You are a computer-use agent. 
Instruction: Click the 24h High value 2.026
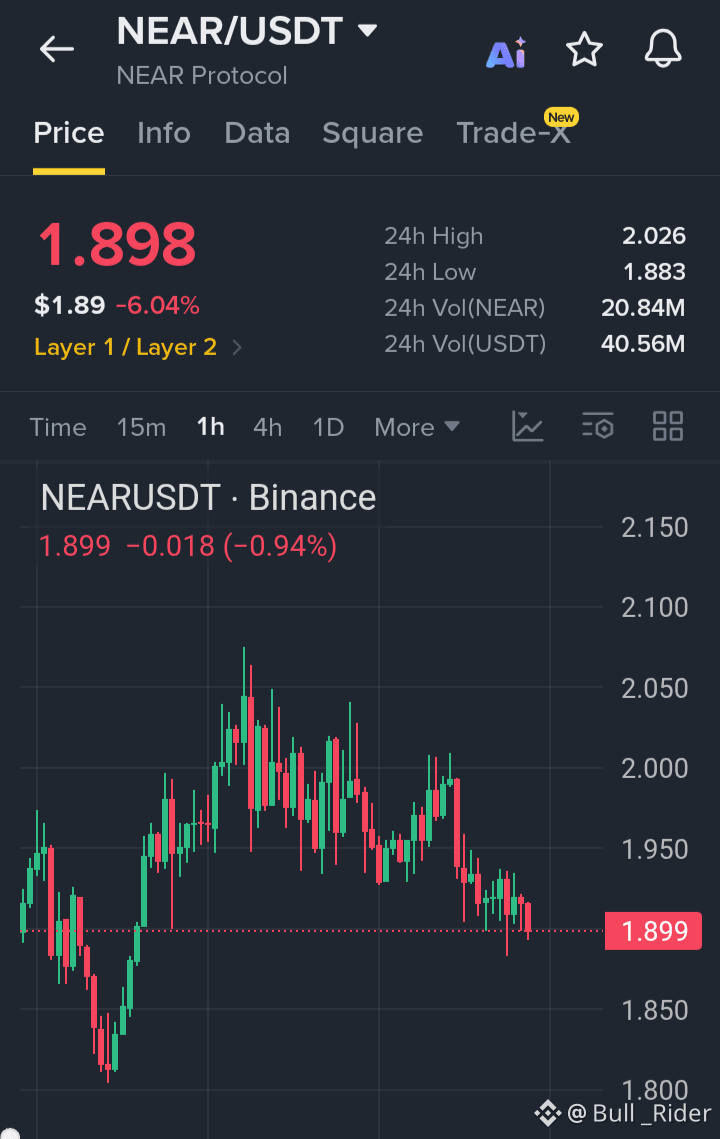[654, 235]
